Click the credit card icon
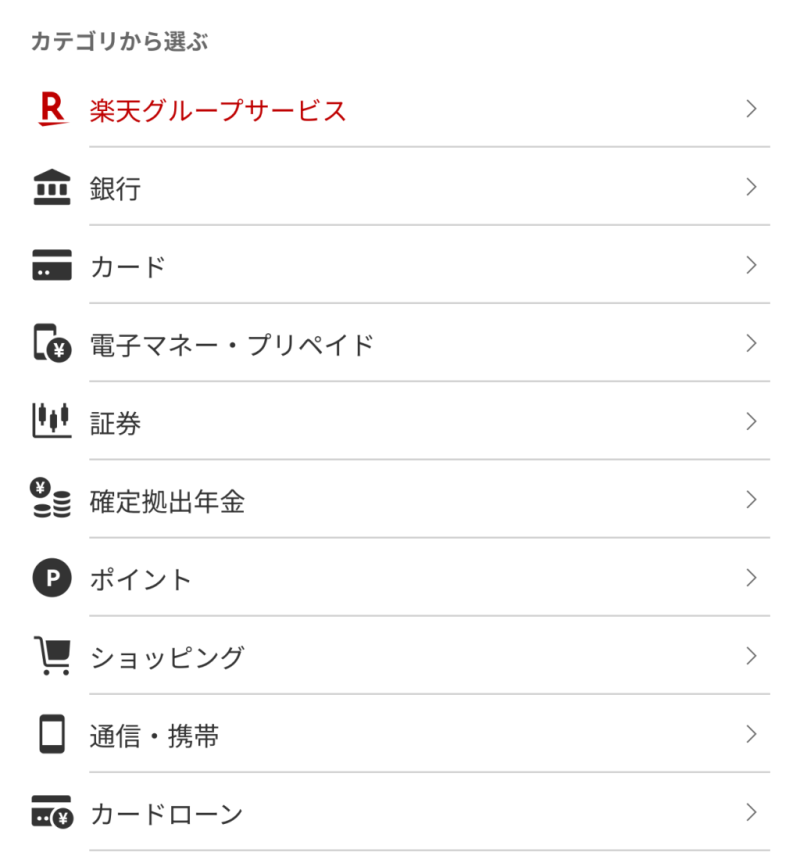The height and width of the screenshot is (863, 800). tap(52, 266)
